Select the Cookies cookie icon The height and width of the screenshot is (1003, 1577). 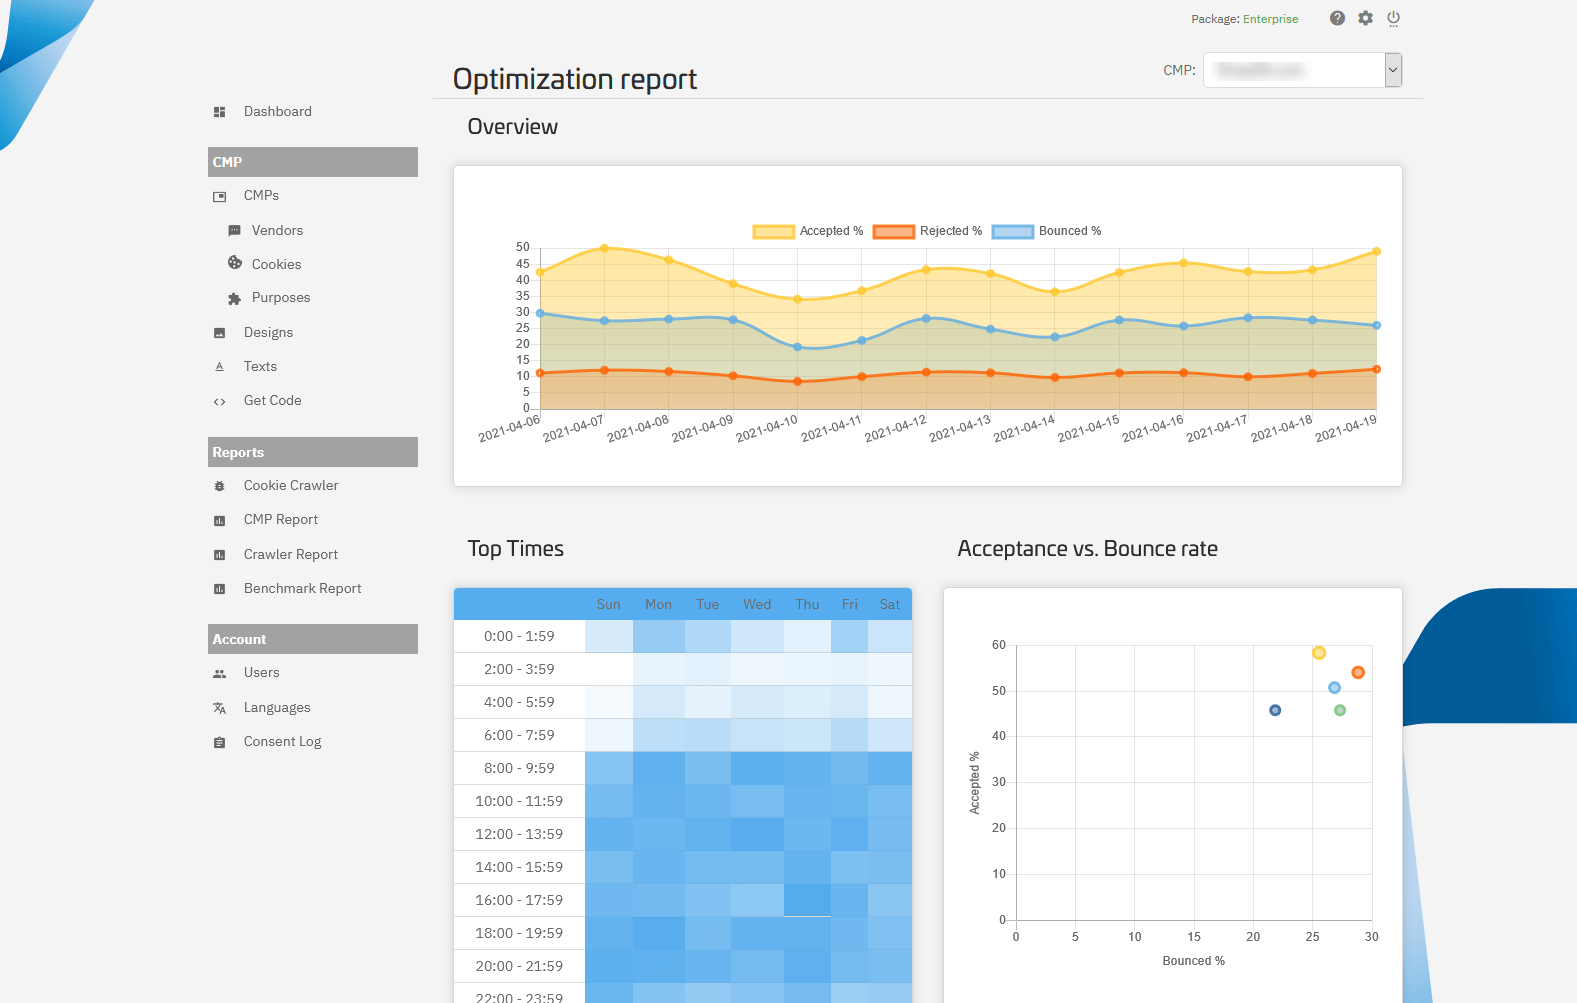235,263
